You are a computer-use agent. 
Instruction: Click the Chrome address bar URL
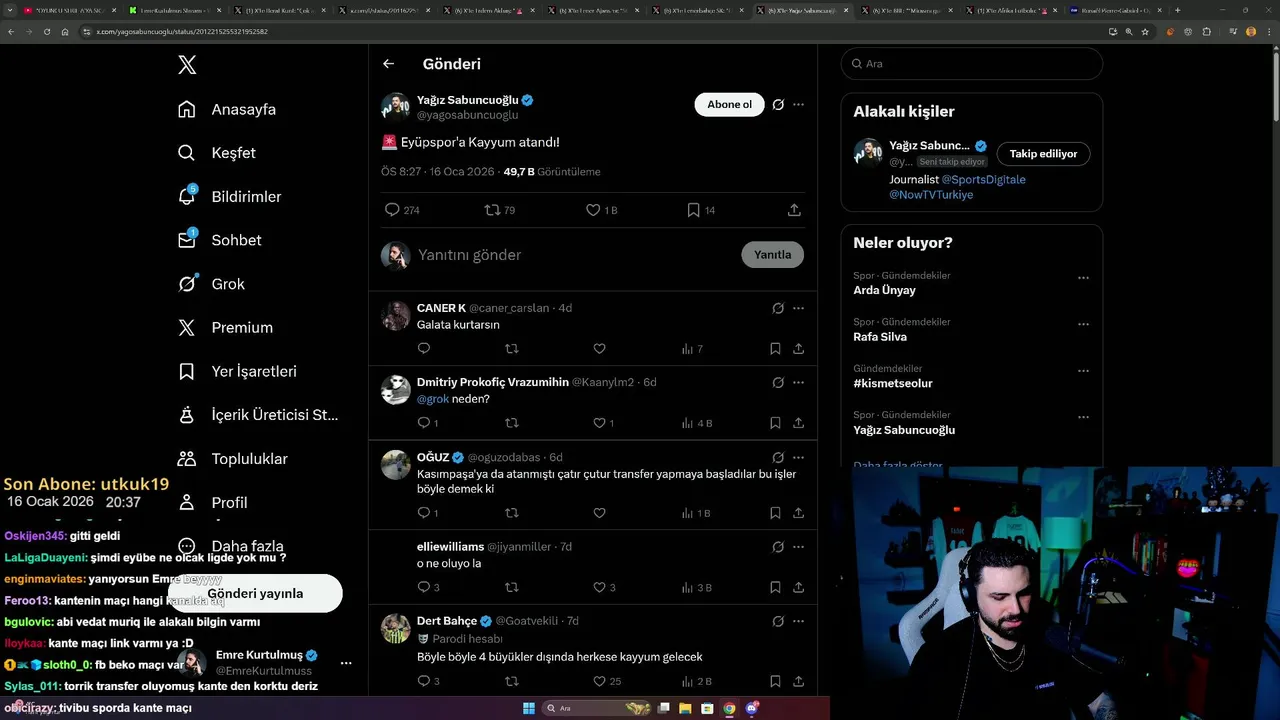(x=181, y=31)
